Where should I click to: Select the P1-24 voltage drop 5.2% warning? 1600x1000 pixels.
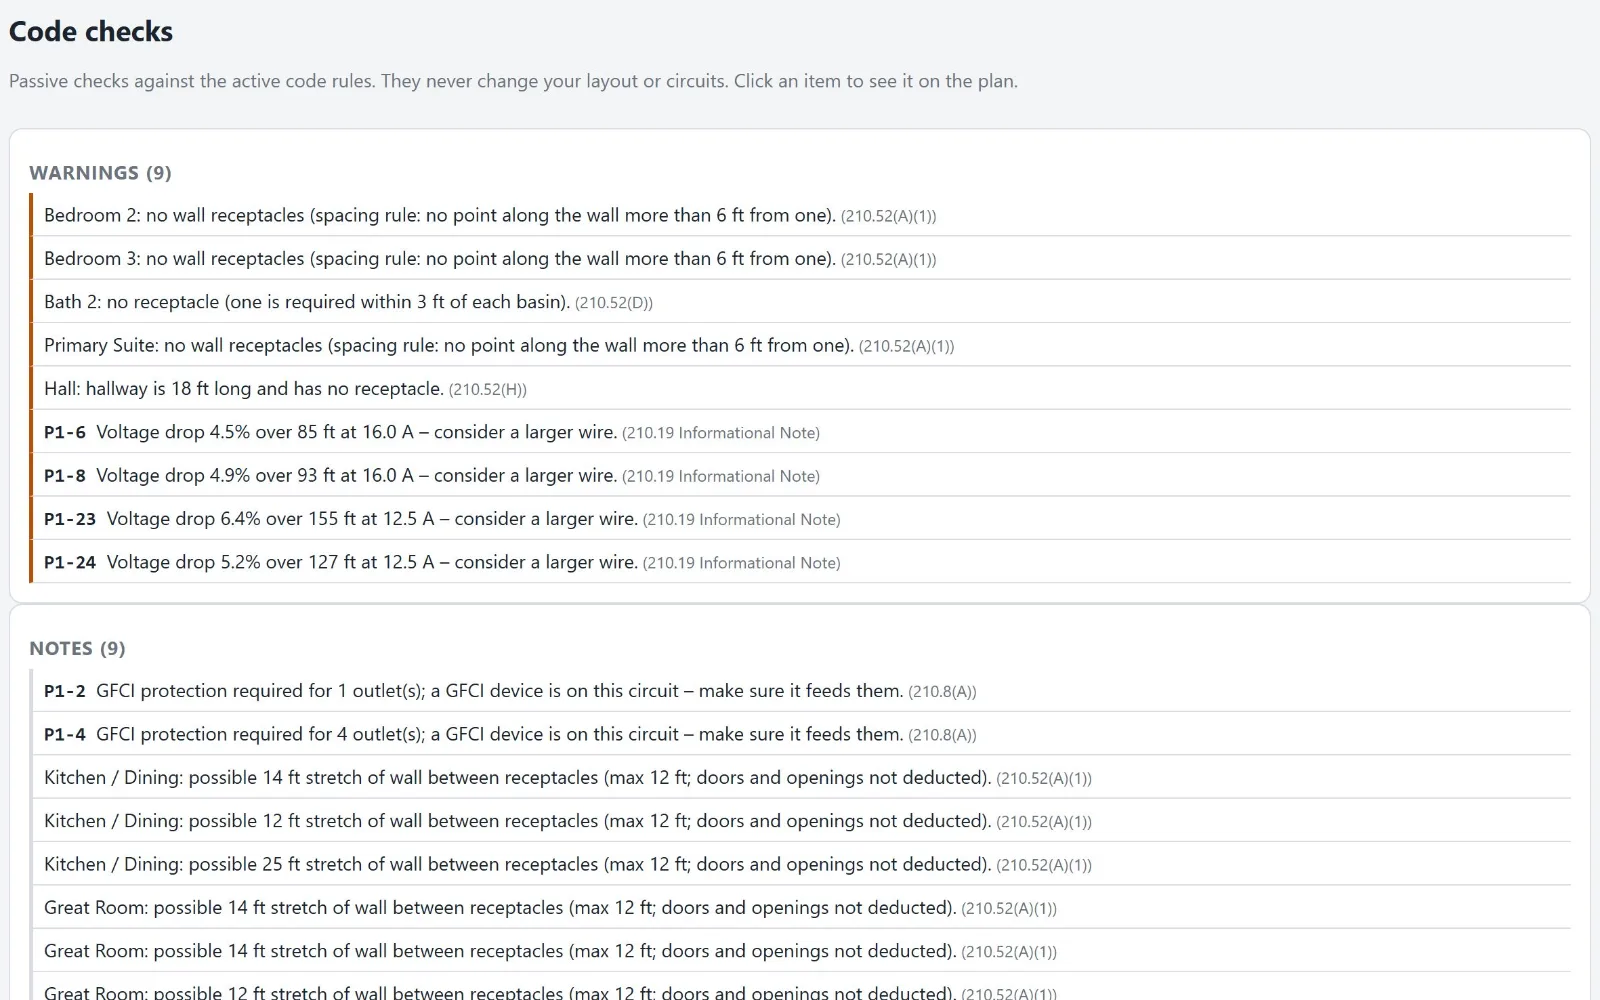pos(800,562)
